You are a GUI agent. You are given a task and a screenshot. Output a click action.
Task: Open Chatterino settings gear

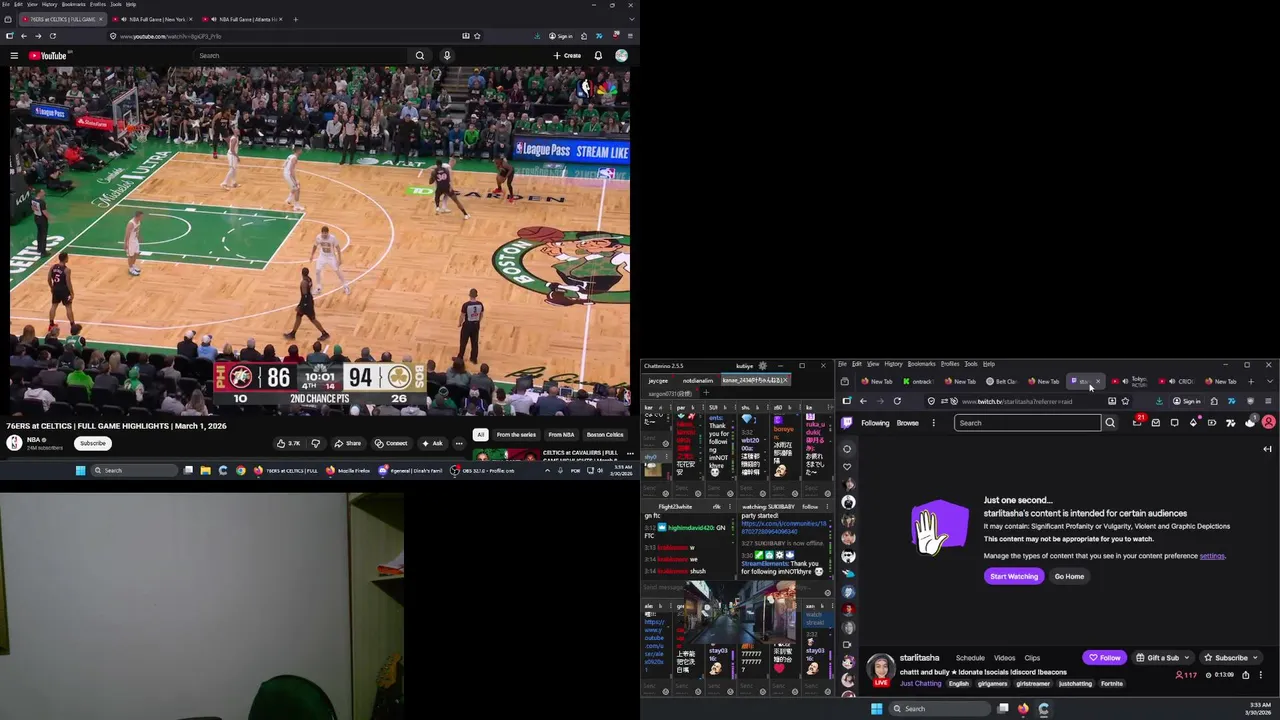[763, 366]
